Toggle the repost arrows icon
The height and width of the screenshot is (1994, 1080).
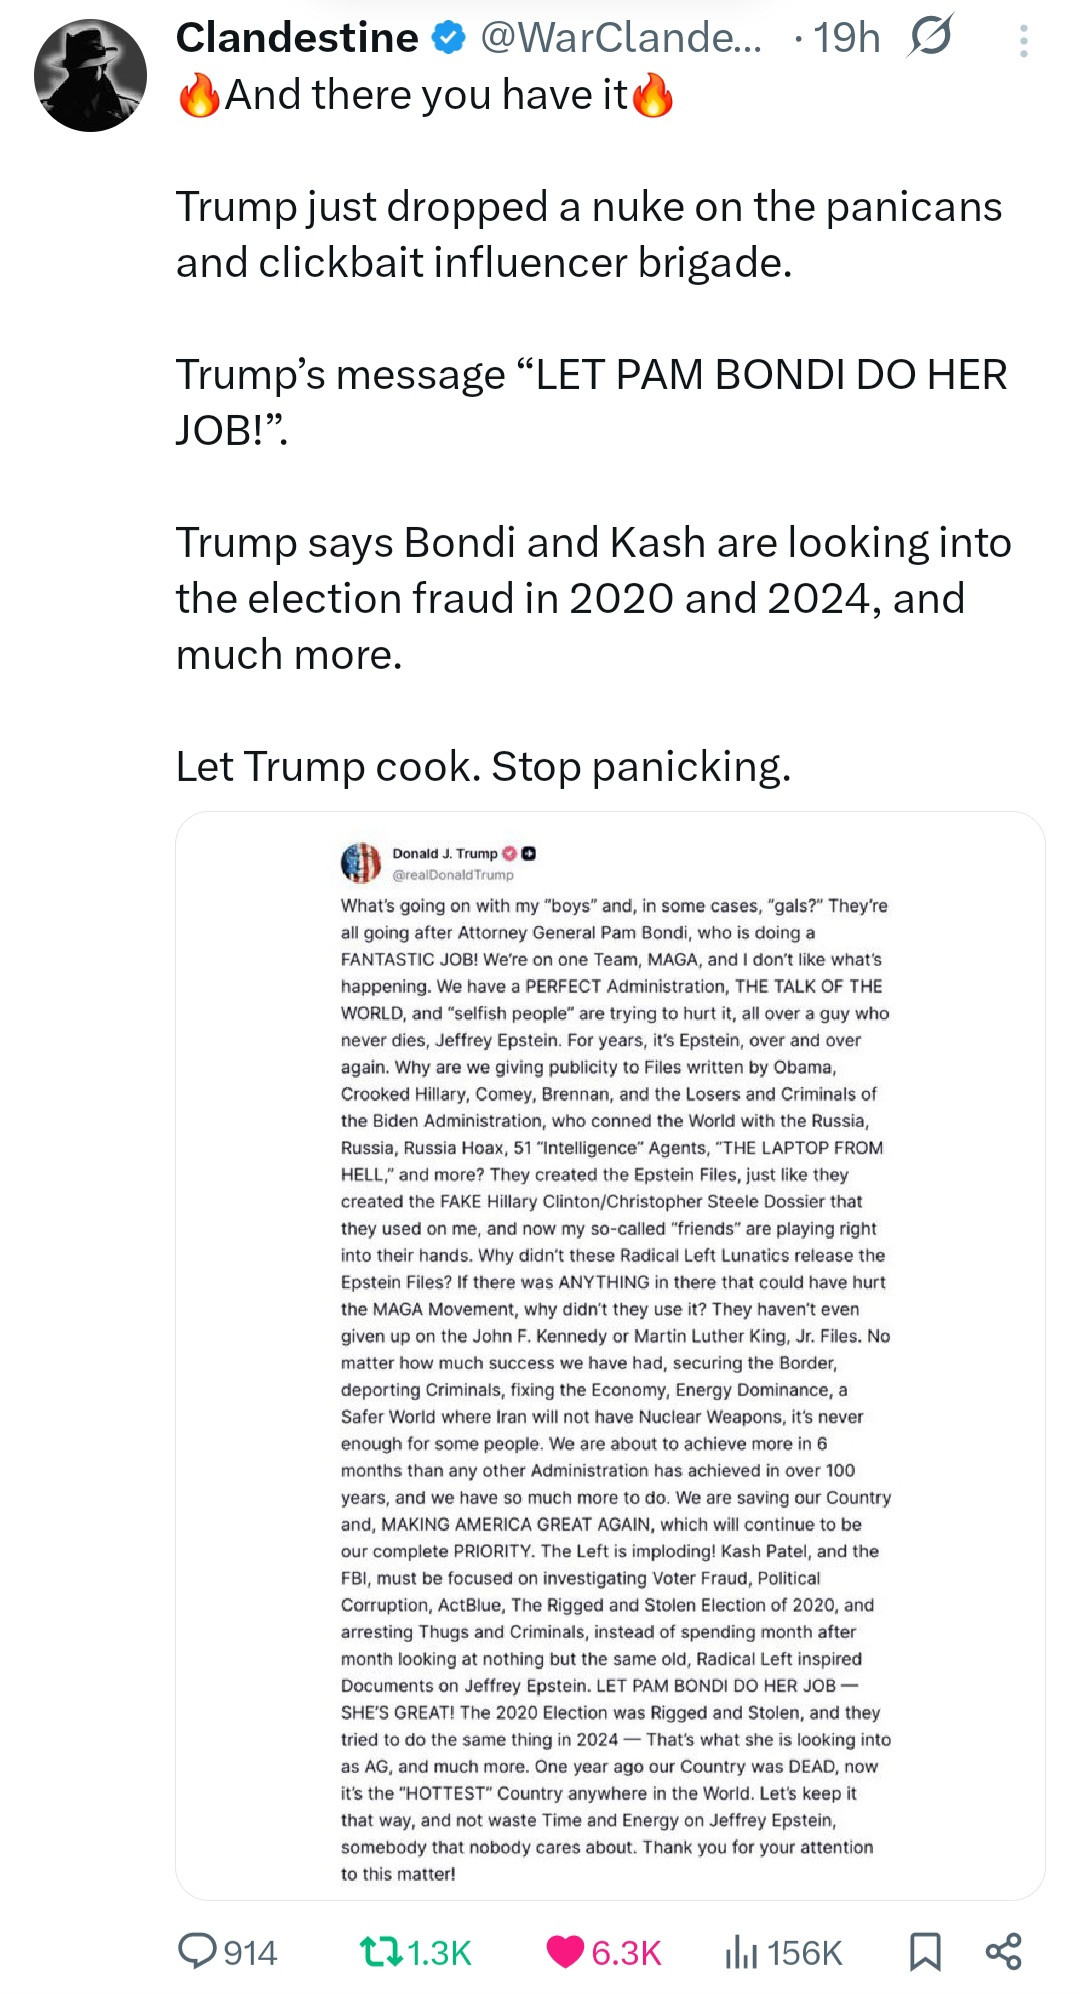(380, 1951)
